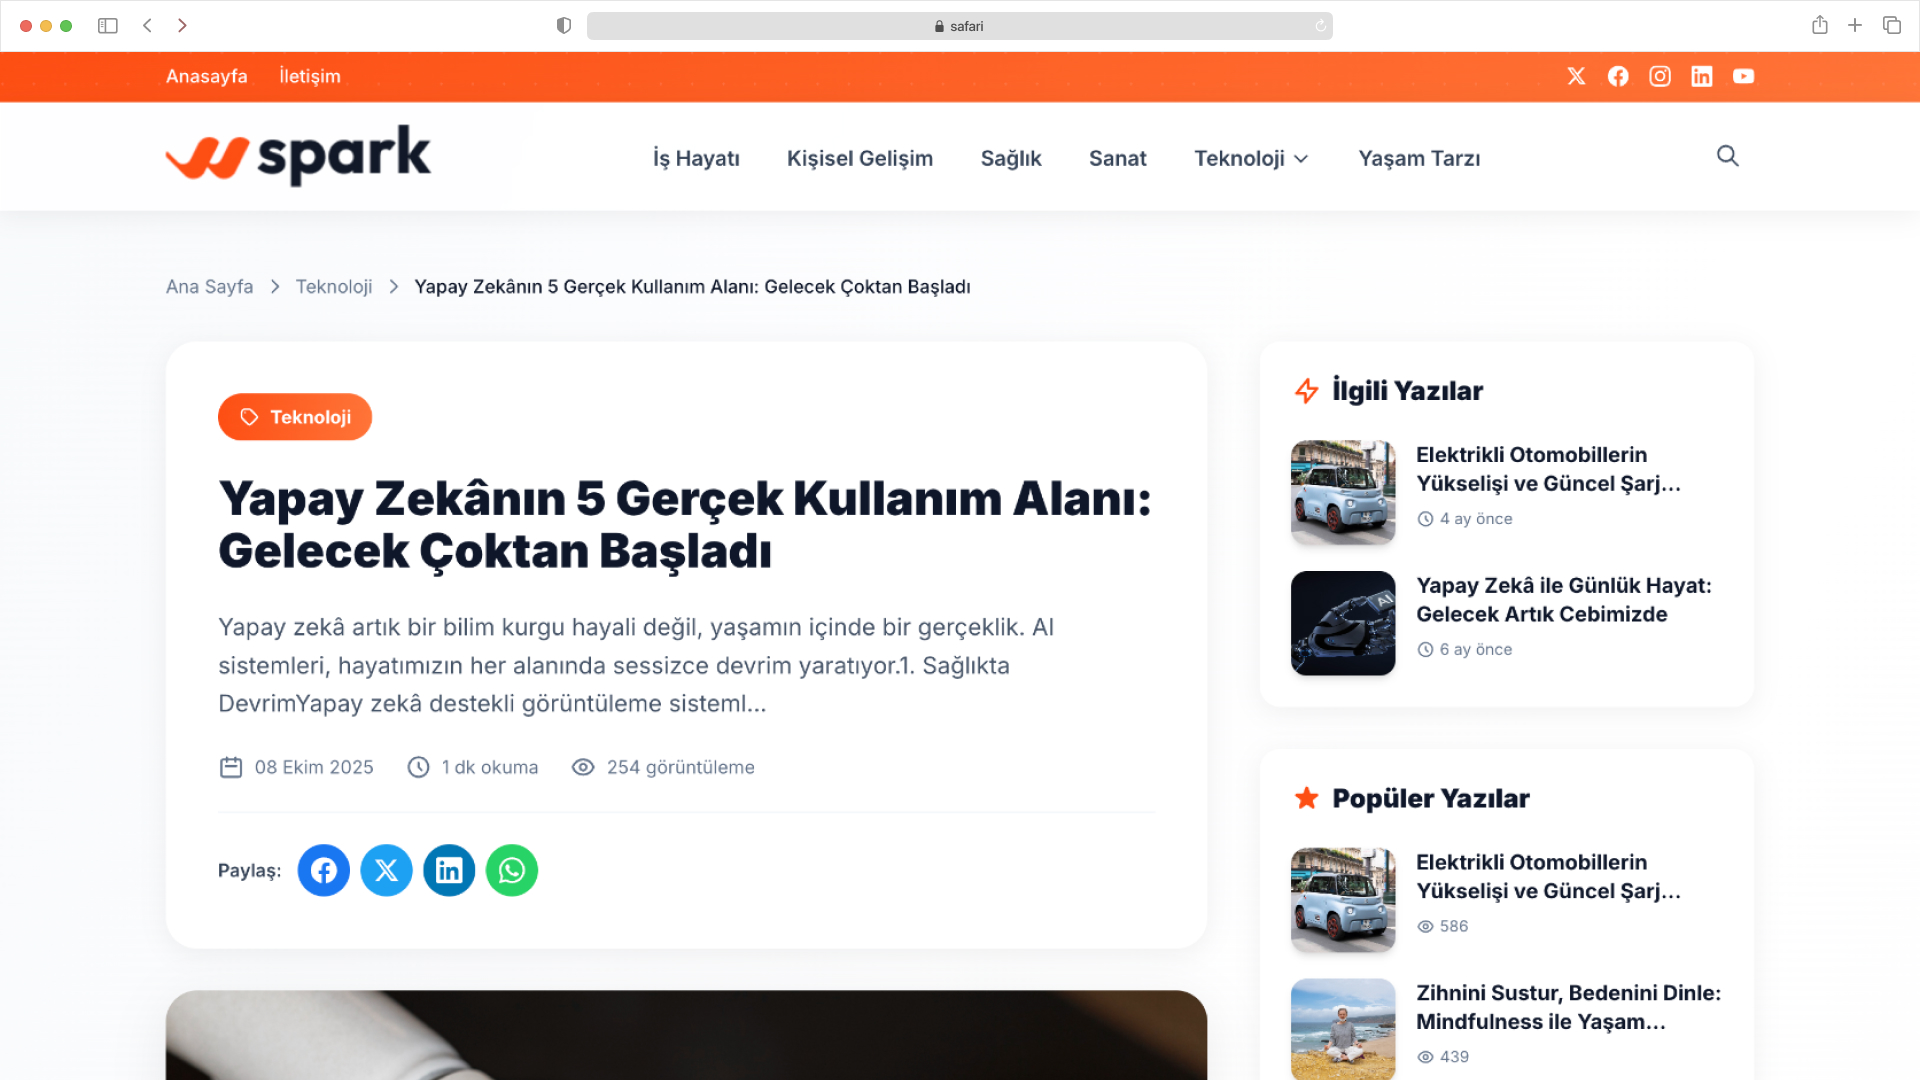Open the İletişim link

(310, 76)
